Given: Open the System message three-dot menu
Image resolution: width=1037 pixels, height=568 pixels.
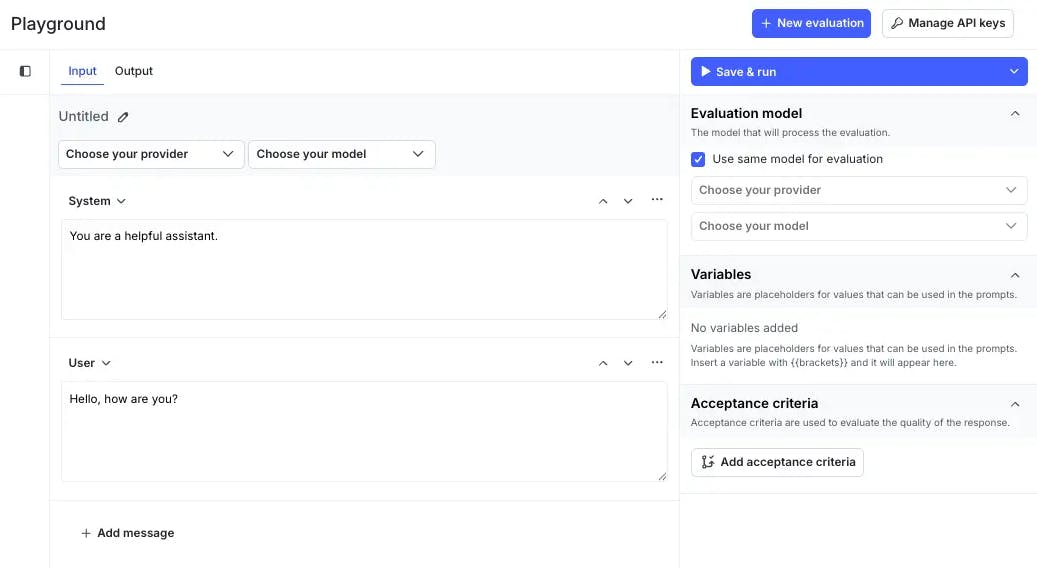Looking at the screenshot, I should pyautogui.click(x=657, y=200).
